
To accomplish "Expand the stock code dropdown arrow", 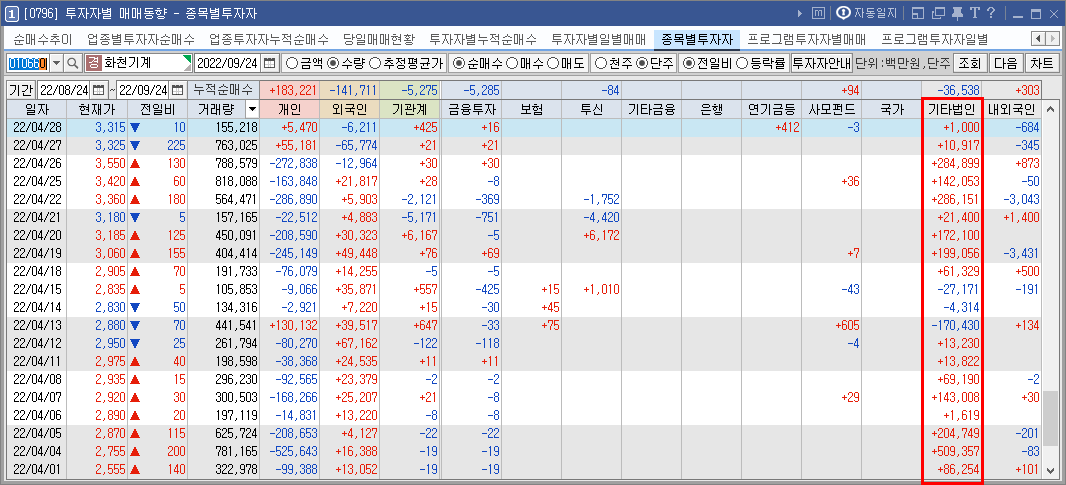I will 57,63.
